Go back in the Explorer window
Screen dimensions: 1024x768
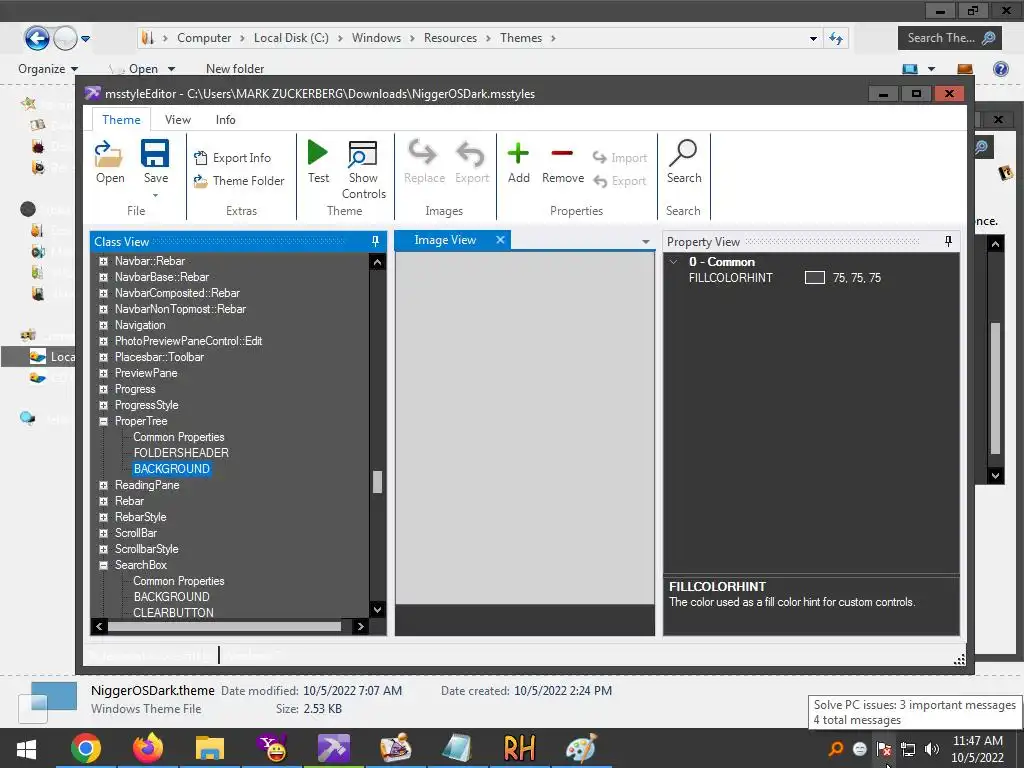tap(37, 38)
